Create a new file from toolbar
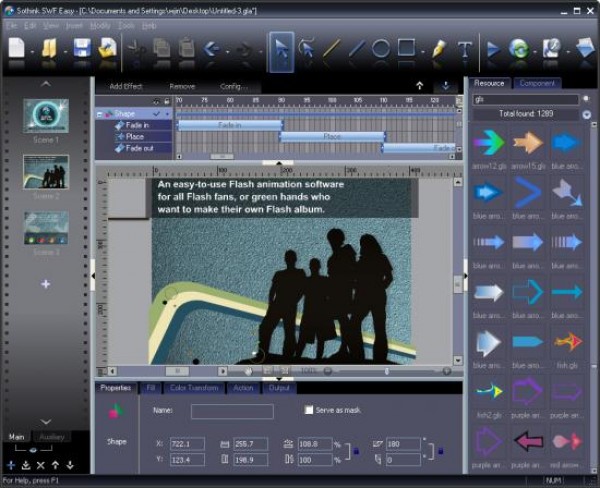The width and height of the screenshot is (600, 488). [x=17, y=48]
